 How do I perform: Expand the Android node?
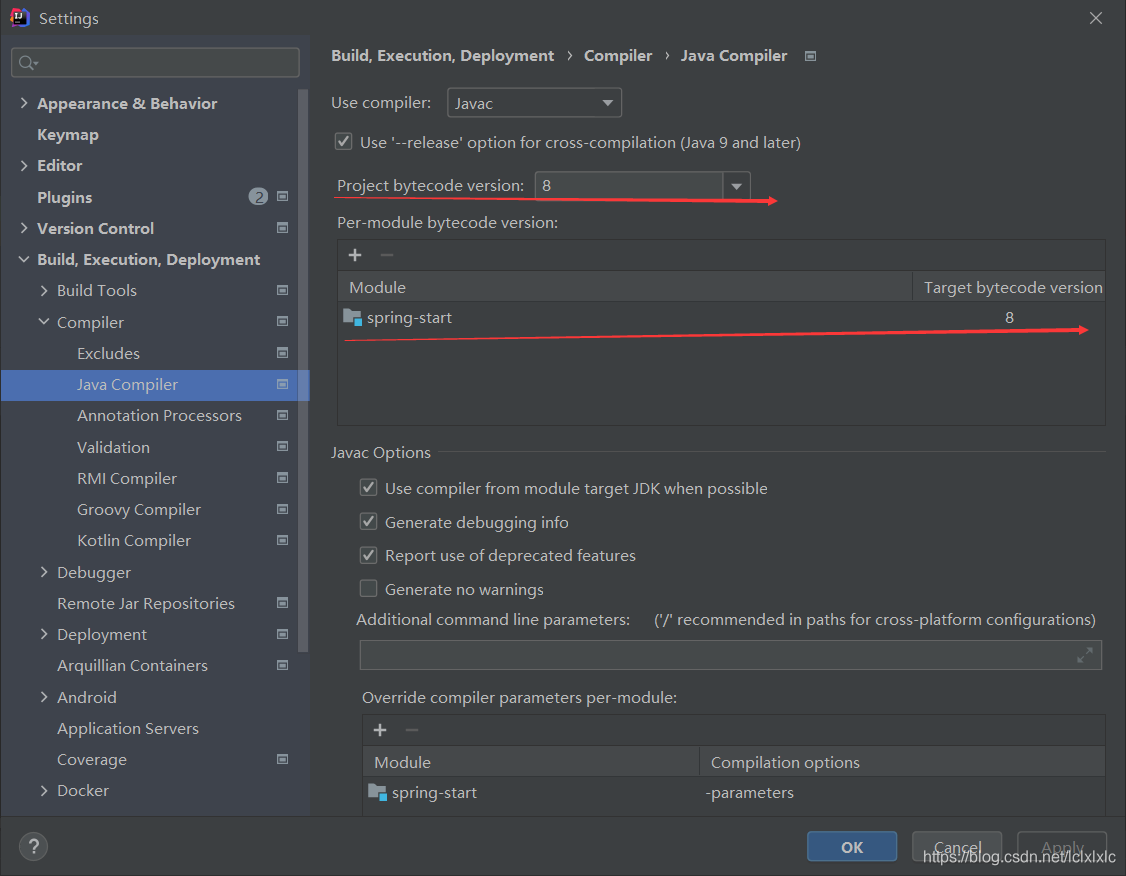click(x=44, y=696)
